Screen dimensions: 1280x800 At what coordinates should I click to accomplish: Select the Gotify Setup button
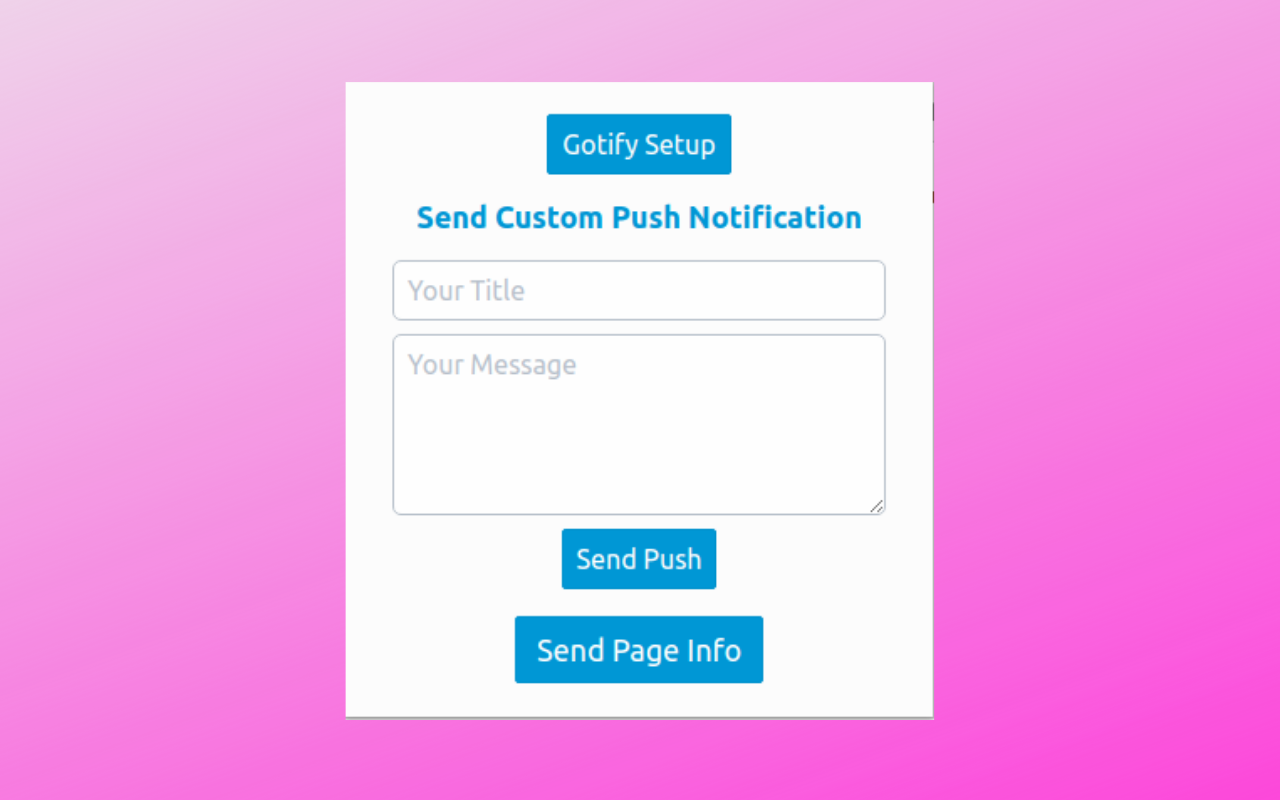coord(638,144)
